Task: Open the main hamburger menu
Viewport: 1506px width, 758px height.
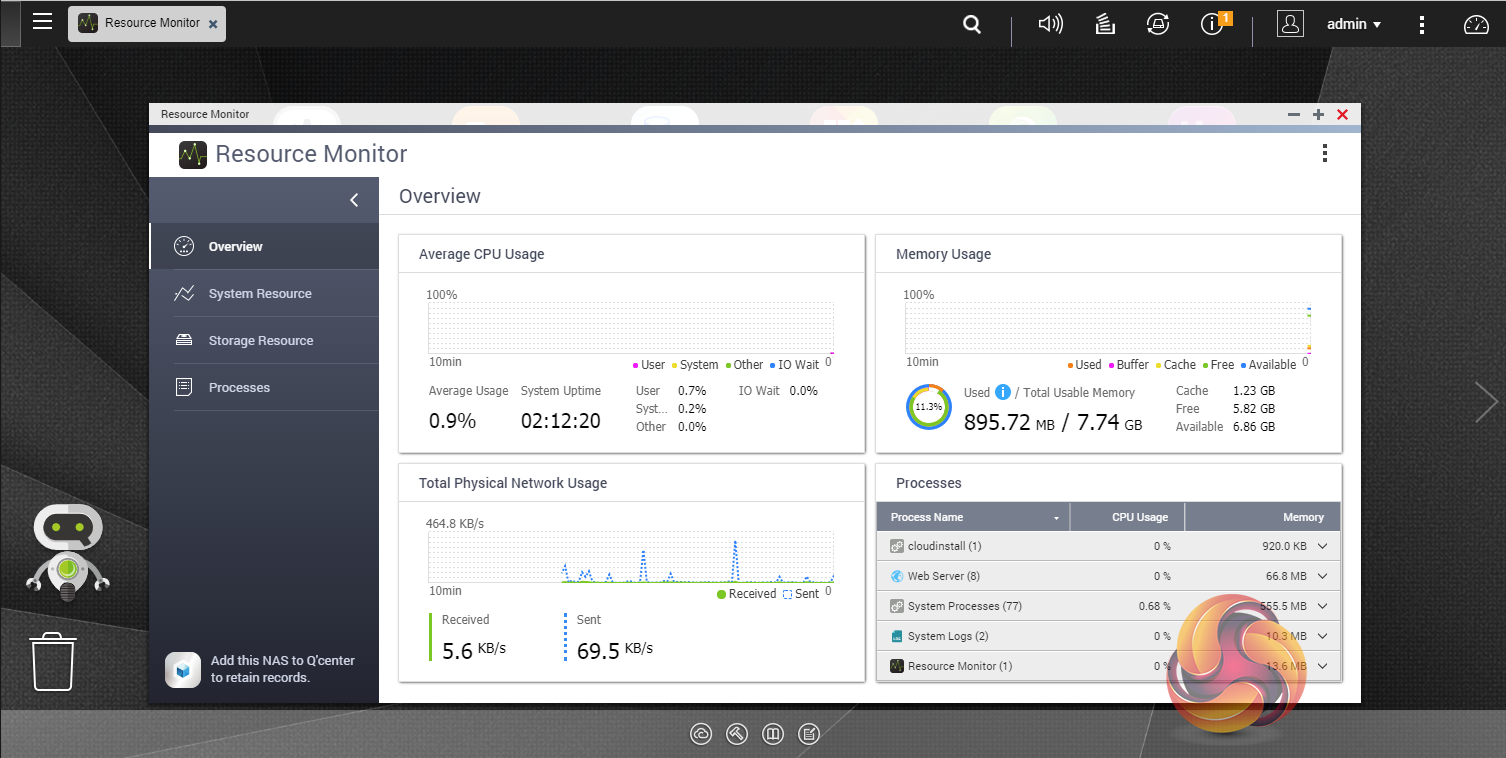Action: click(42, 21)
